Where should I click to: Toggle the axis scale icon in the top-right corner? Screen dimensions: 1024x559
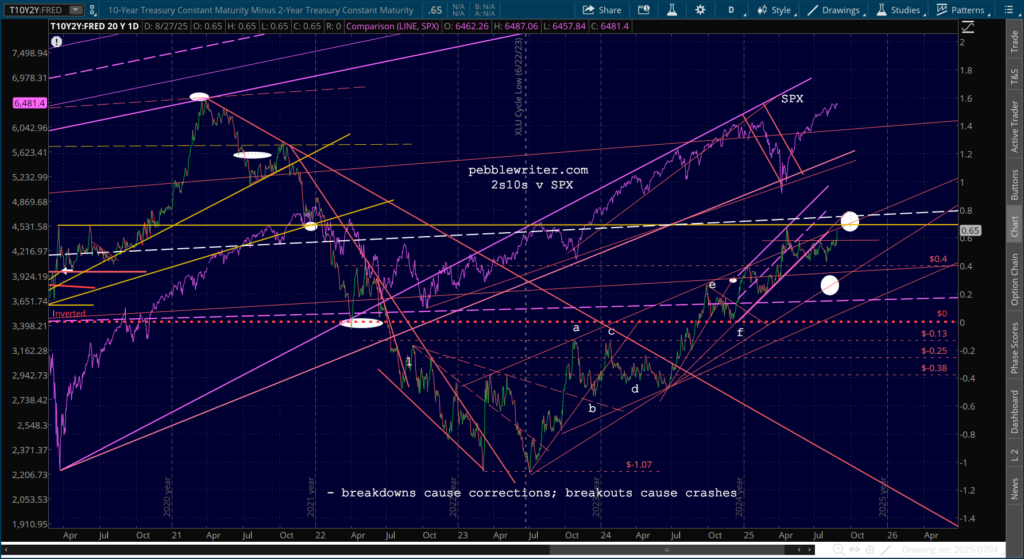(x=968, y=27)
